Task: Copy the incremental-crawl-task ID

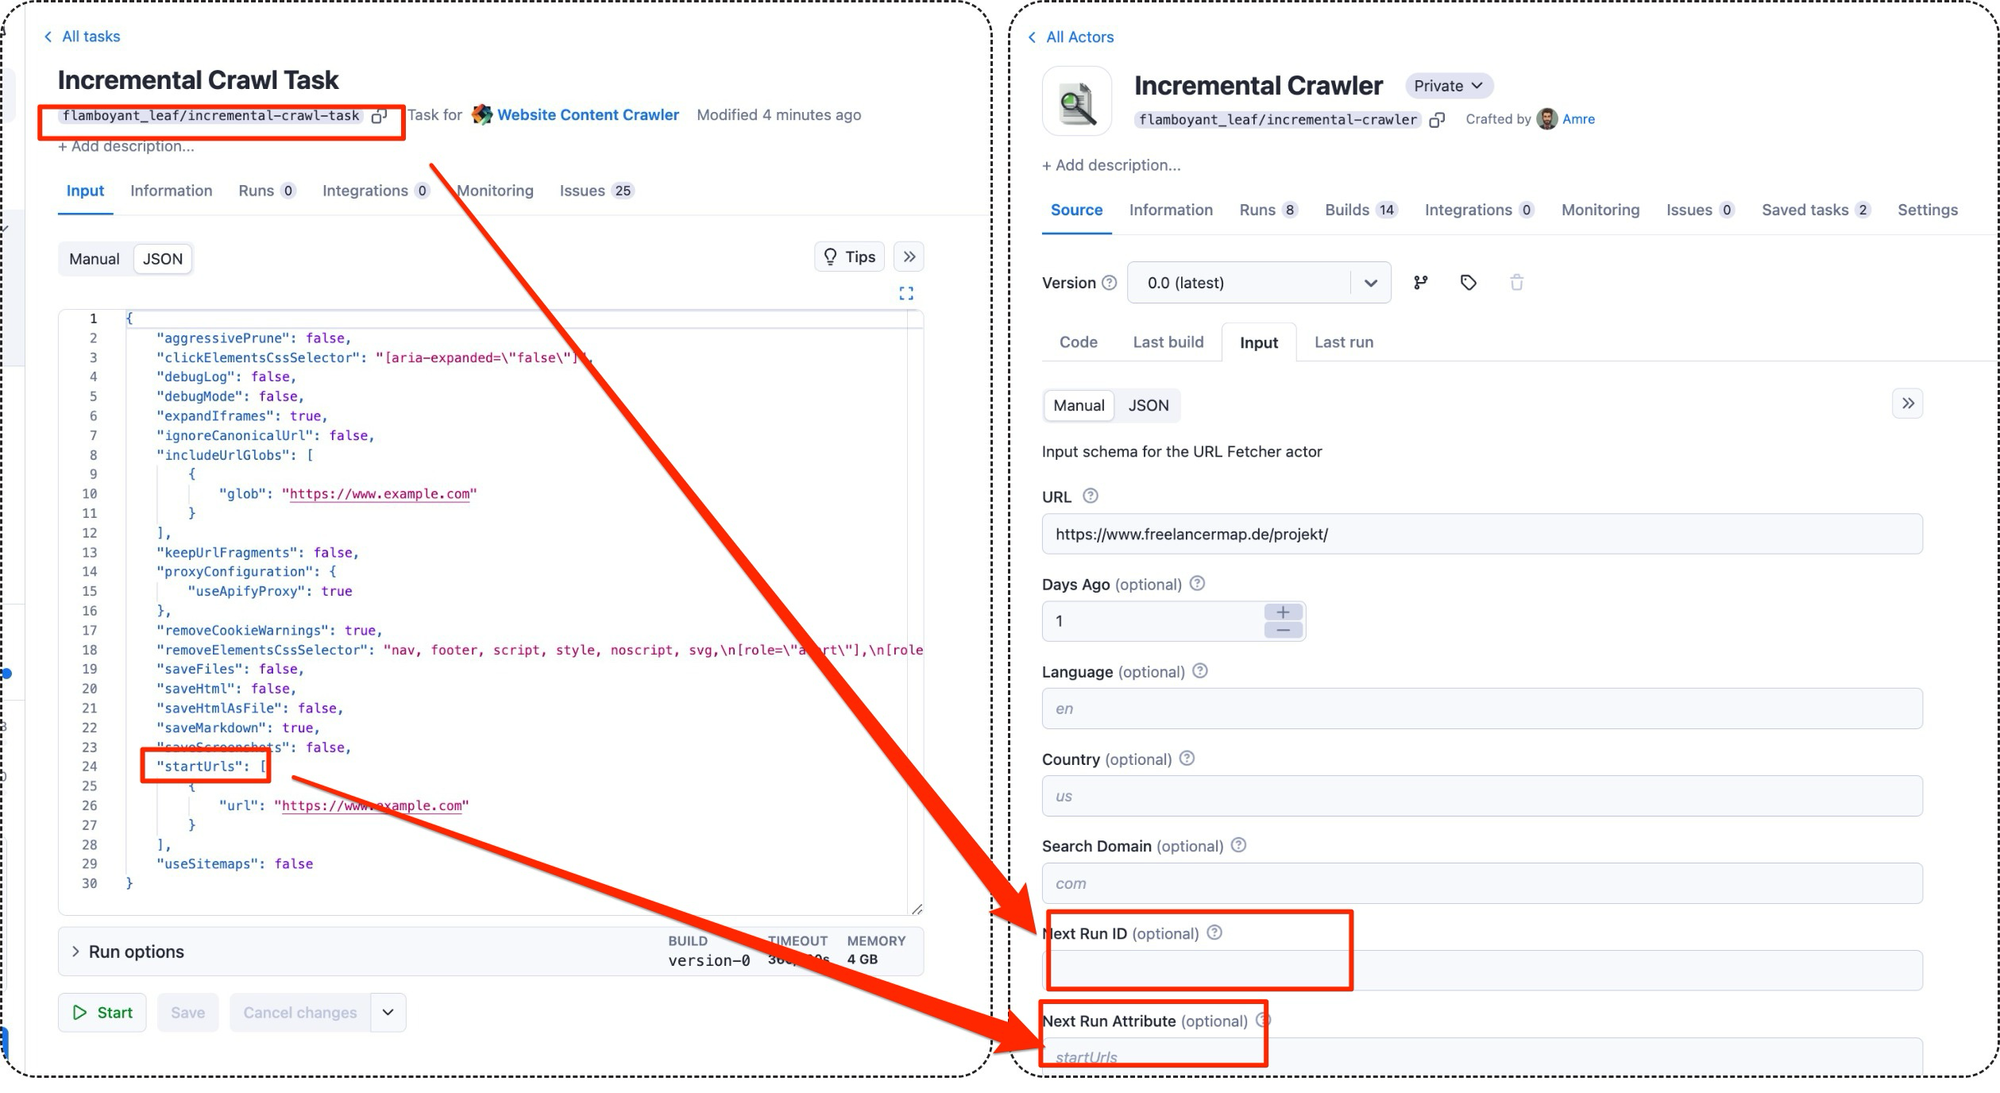Action: pyautogui.click(x=380, y=115)
